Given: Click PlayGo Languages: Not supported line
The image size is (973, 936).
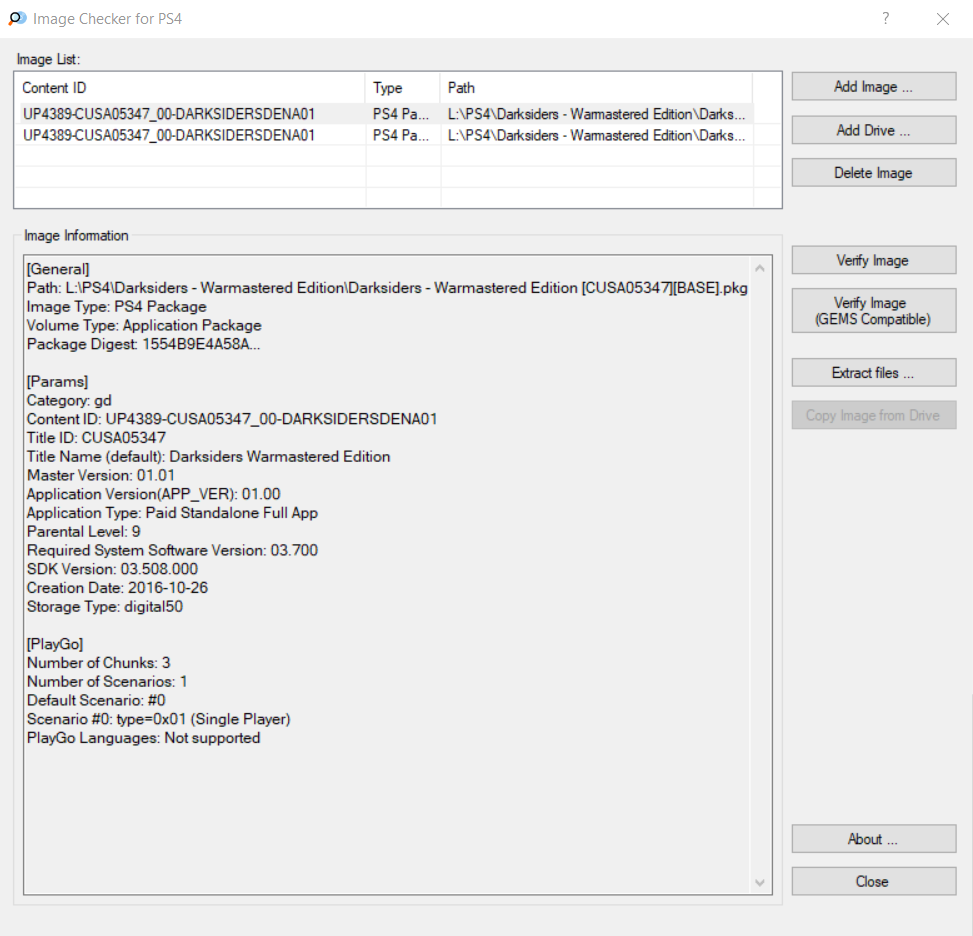Looking at the screenshot, I should point(143,738).
